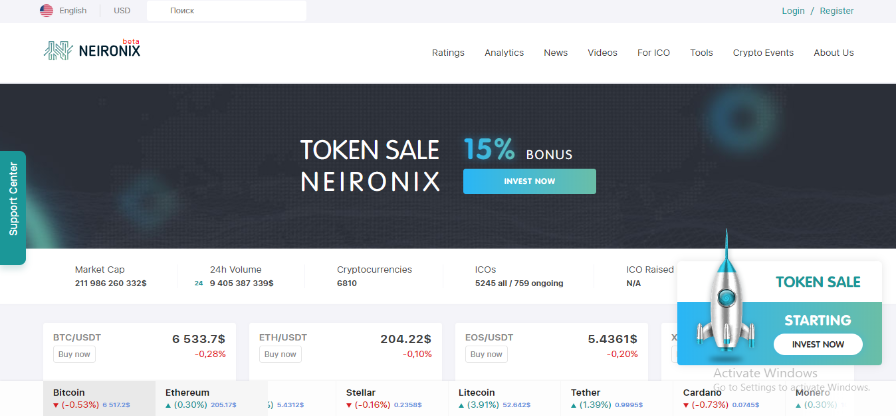The height and width of the screenshot is (416, 896).
Task: Click the Login link
Action: pos(793,10)
